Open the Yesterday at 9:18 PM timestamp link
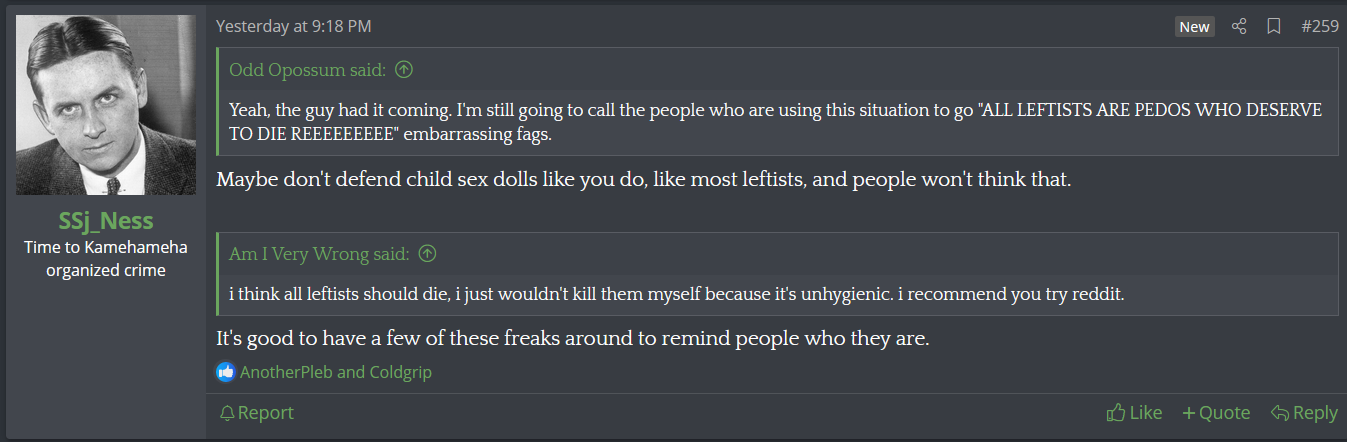 [293, 27]
